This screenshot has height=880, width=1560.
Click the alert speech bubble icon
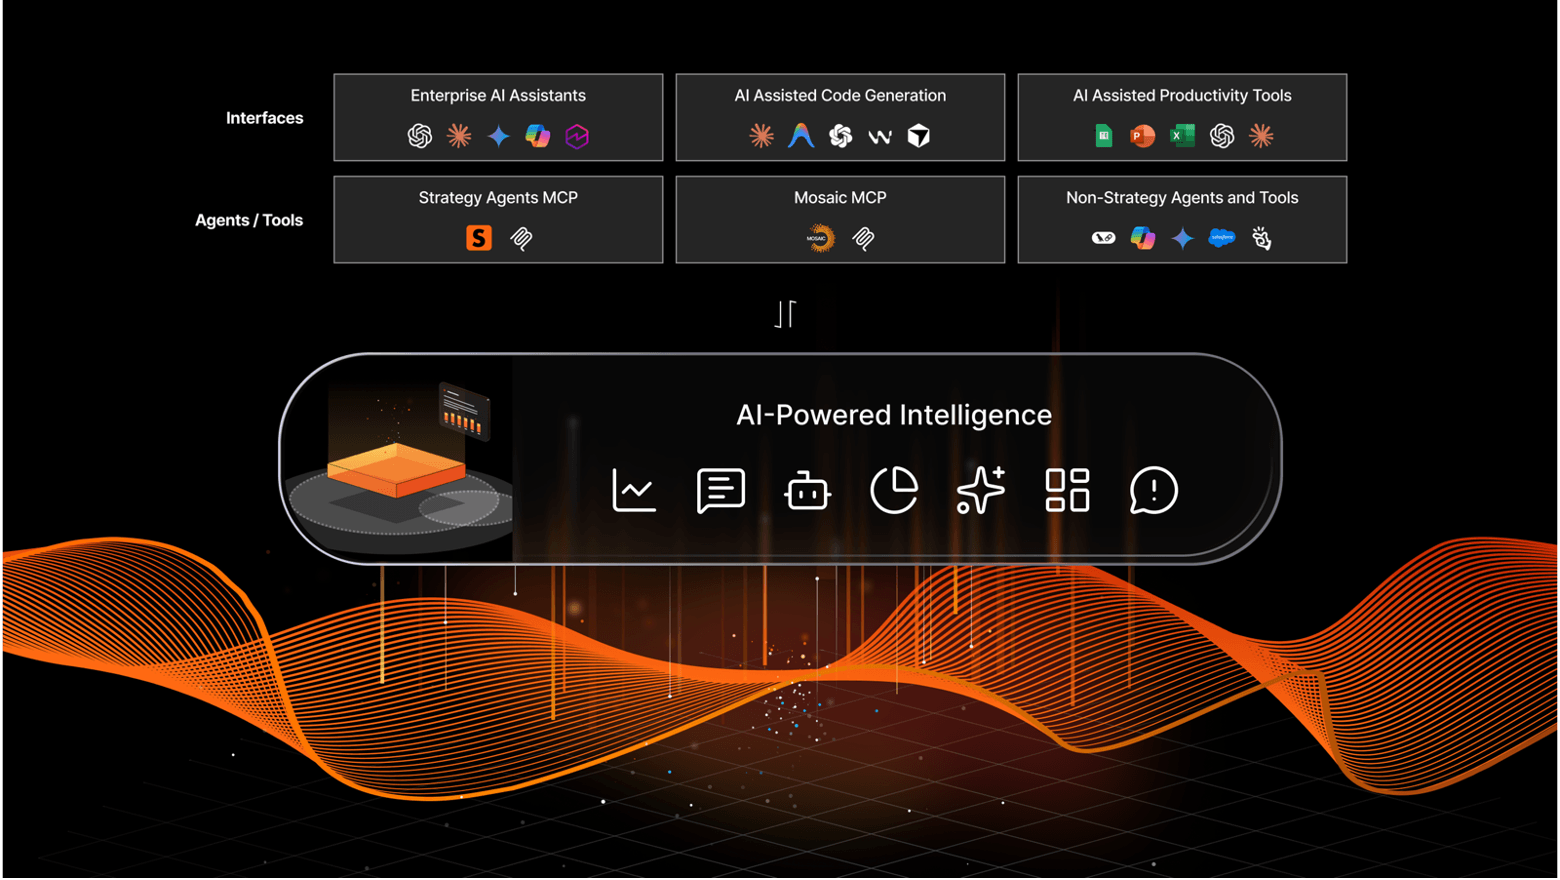point(1154,491)
